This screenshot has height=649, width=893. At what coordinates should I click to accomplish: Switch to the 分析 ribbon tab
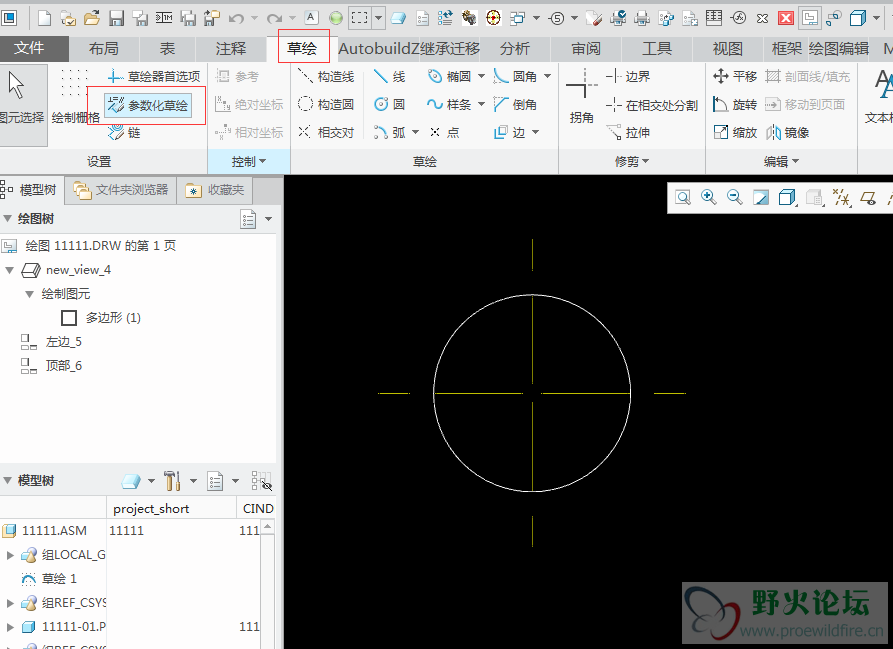pos(515,49)
